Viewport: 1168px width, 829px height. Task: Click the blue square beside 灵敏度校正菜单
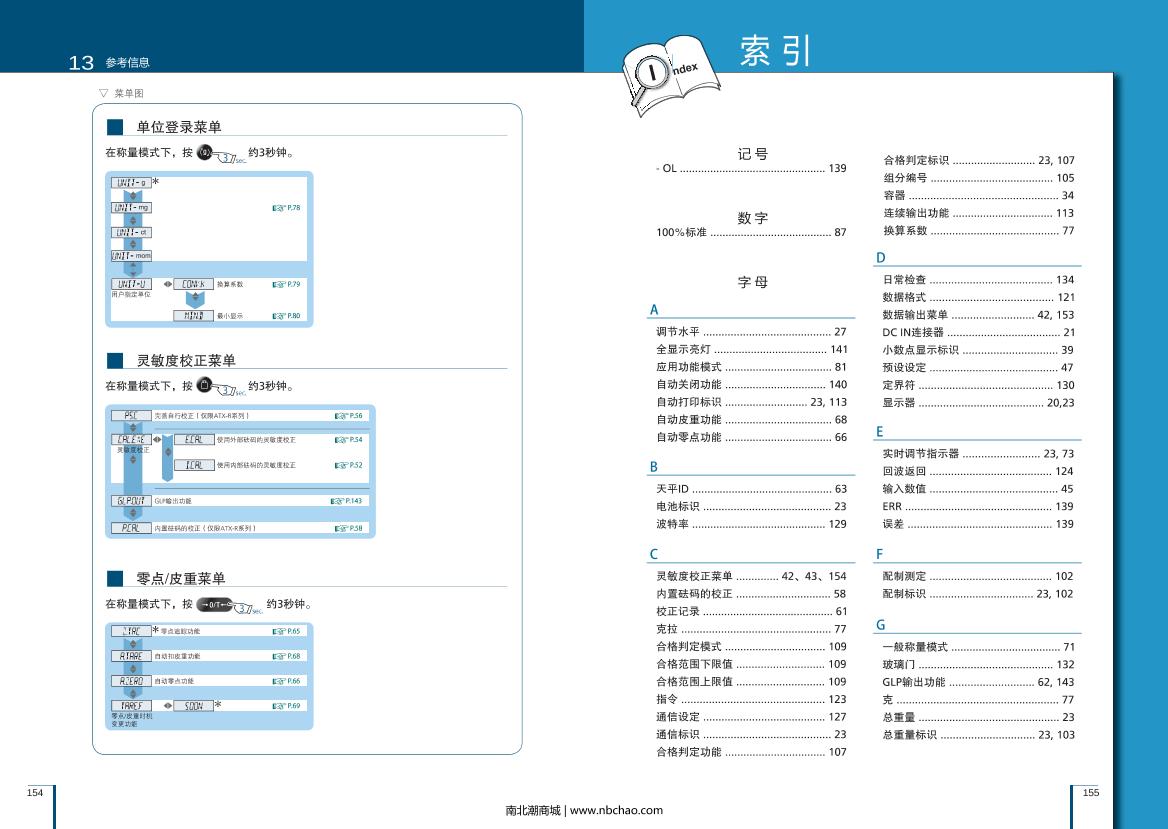click(x=115, y=360)
